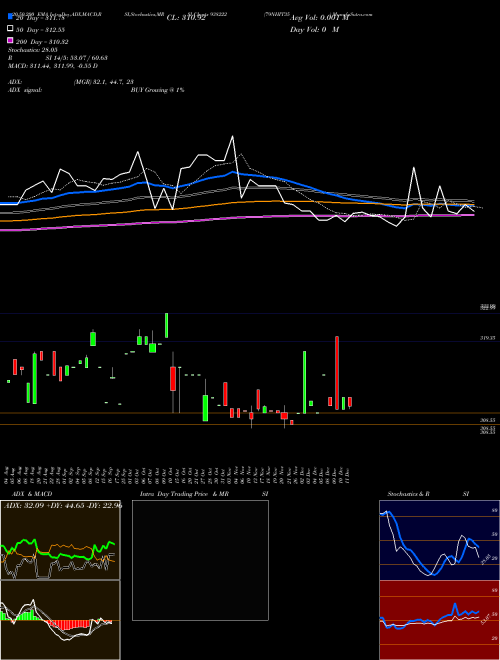Click the 'CL: 310.92' closing price text
This screenshot has height=660, width=500.
pos(186,18)
